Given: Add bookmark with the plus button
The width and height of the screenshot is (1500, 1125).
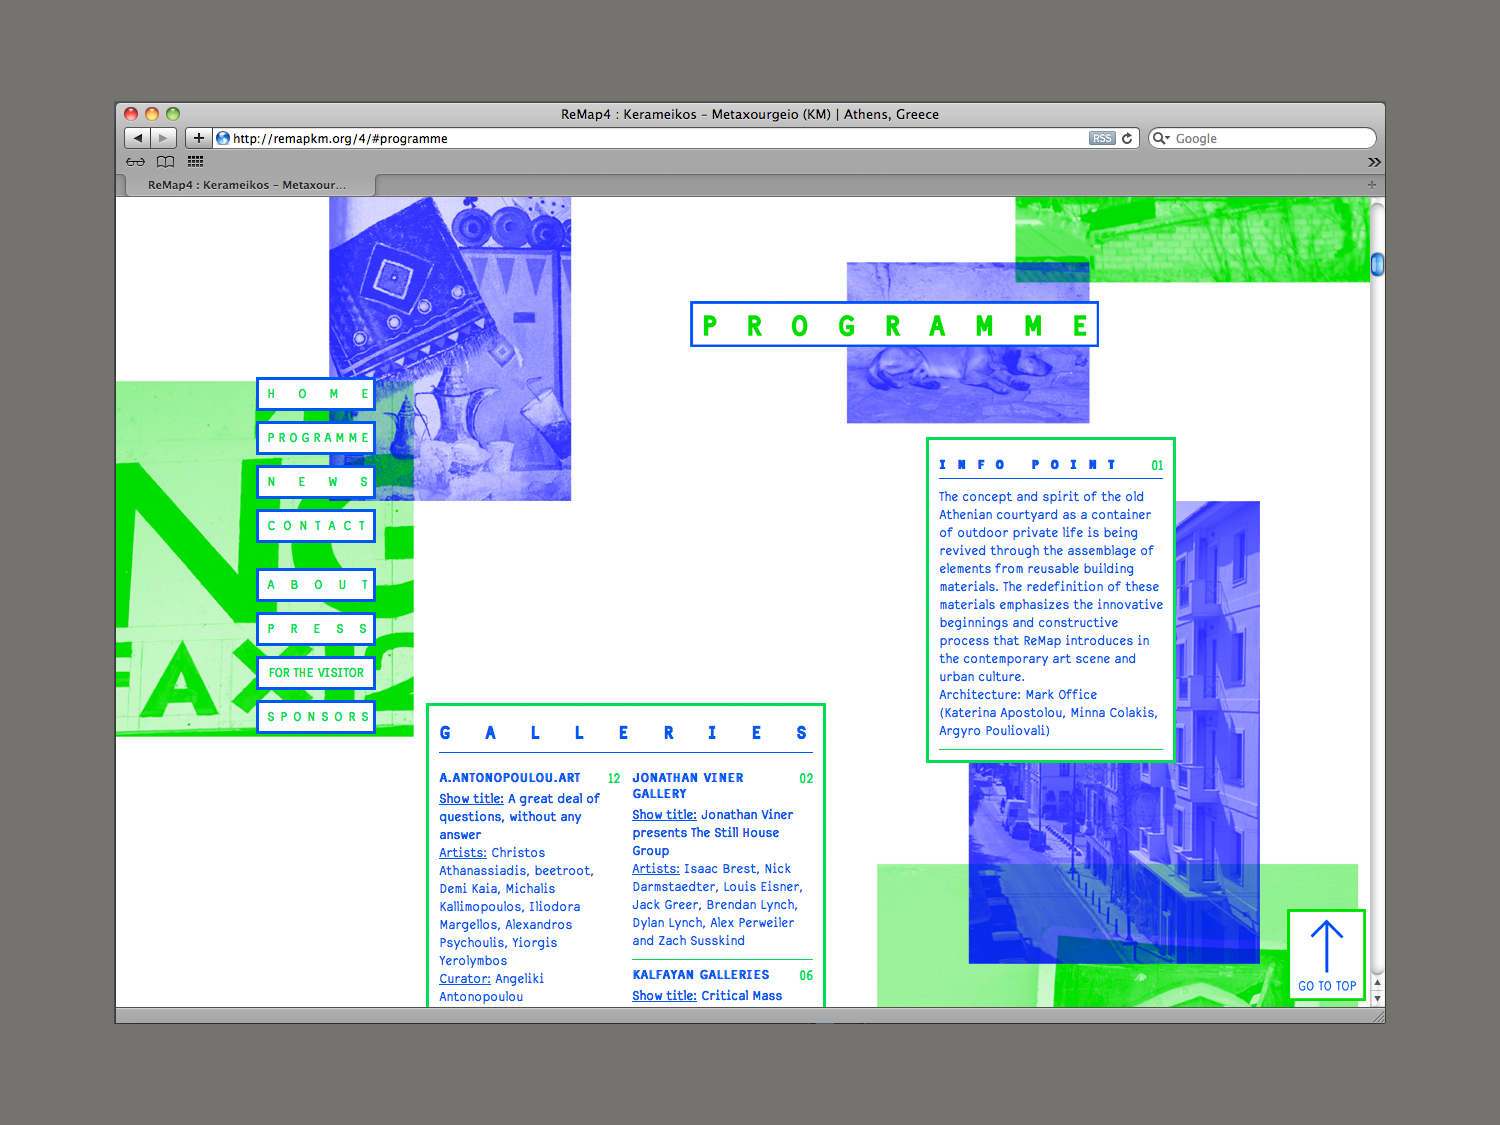Looking at the screenshot, I should tap(198, 138).
